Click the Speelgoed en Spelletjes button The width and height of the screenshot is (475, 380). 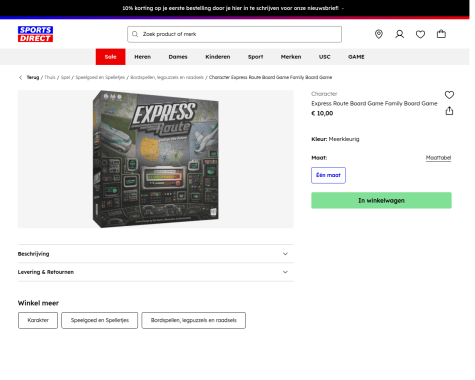[x=100, y=320]
